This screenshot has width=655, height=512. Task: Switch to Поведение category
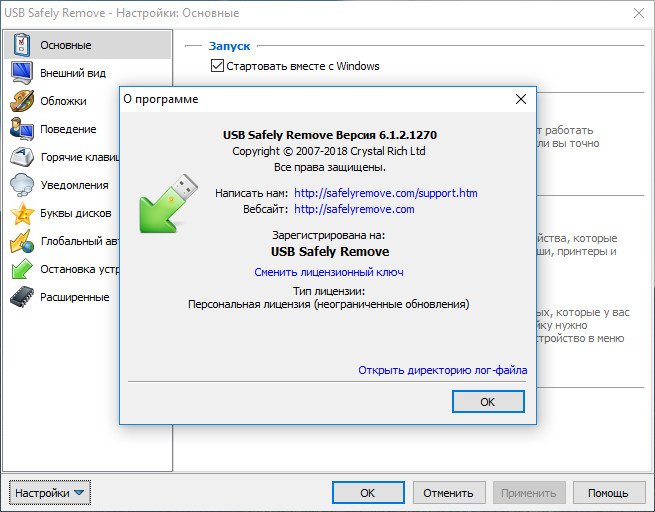68,129
